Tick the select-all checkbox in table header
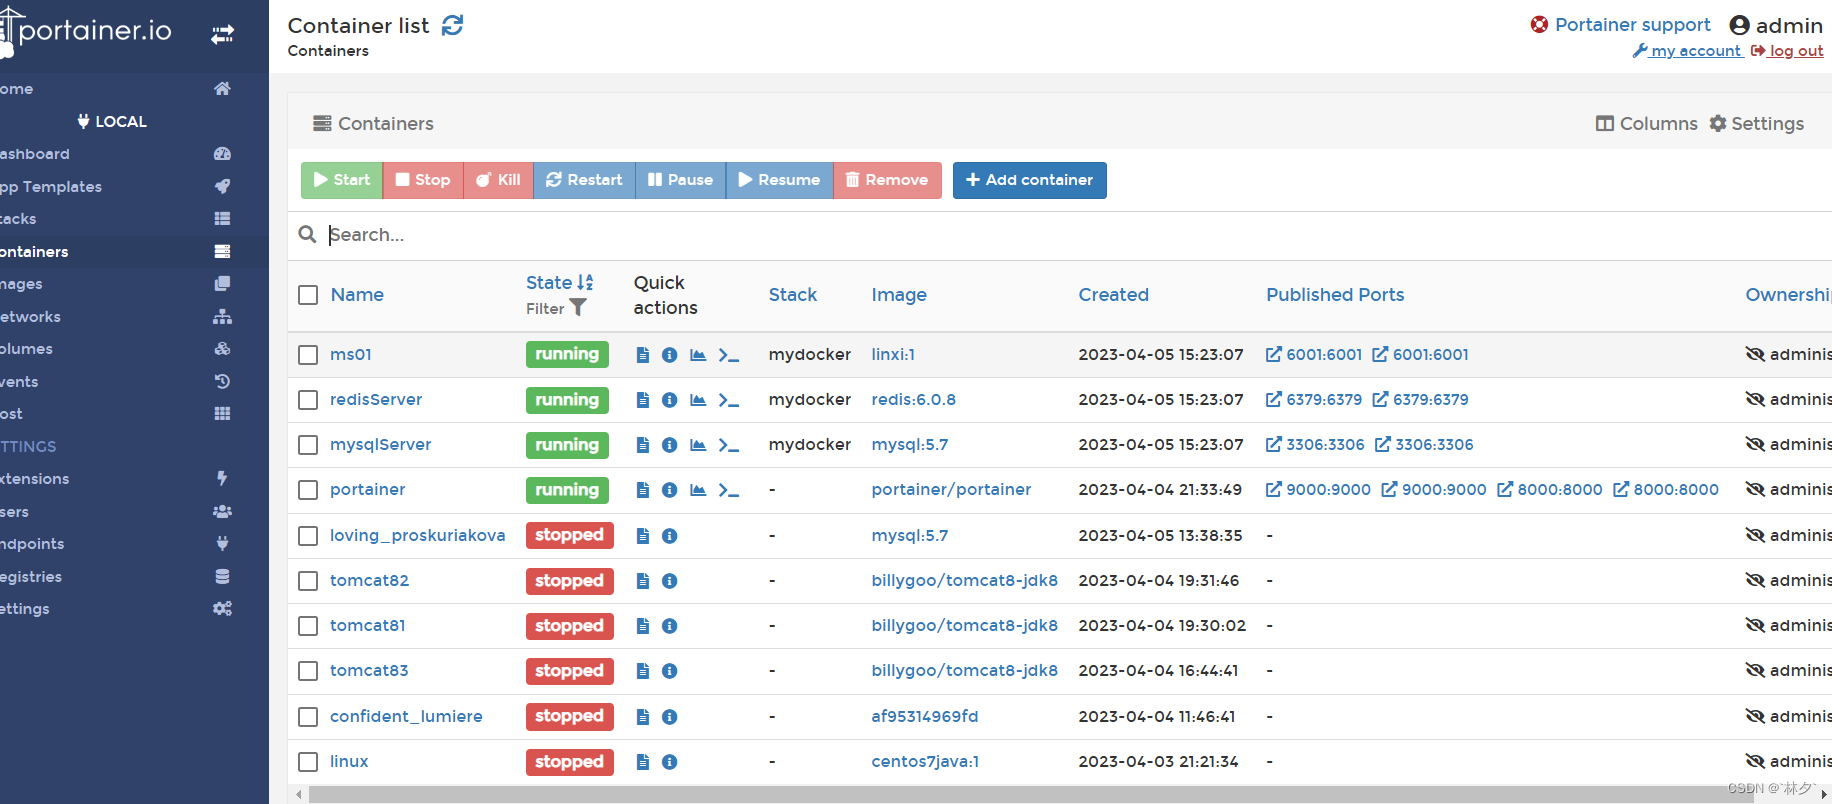 (308, 295)
